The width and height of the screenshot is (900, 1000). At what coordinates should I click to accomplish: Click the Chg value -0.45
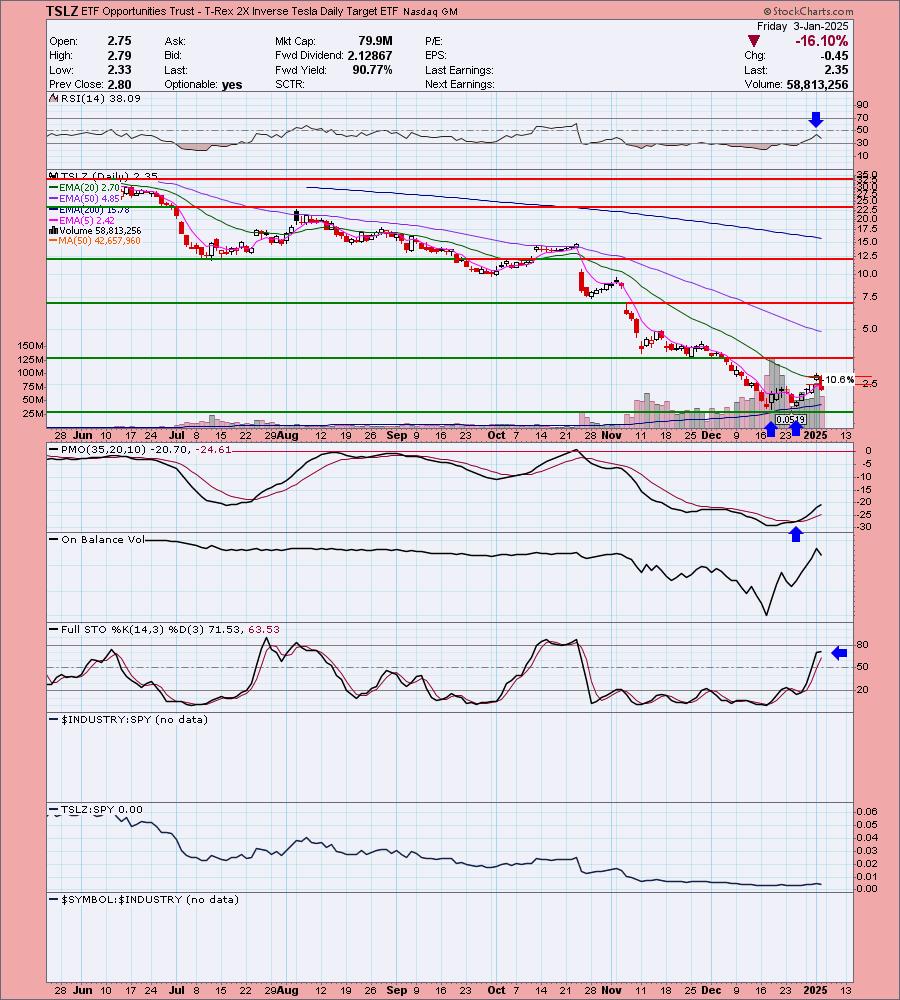[x=834, y=55]
